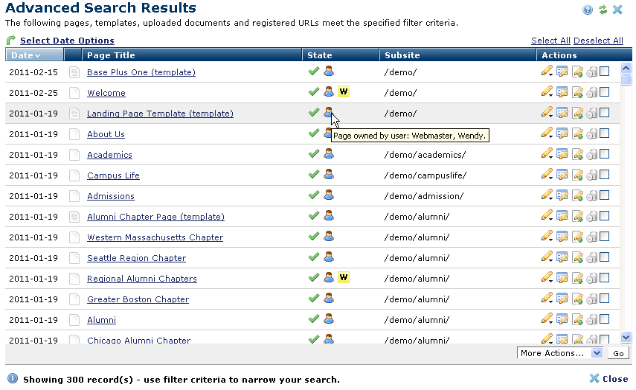Expand Select Date Options
The height and width of the screenshot is (390, 636).
coord(67,41)
